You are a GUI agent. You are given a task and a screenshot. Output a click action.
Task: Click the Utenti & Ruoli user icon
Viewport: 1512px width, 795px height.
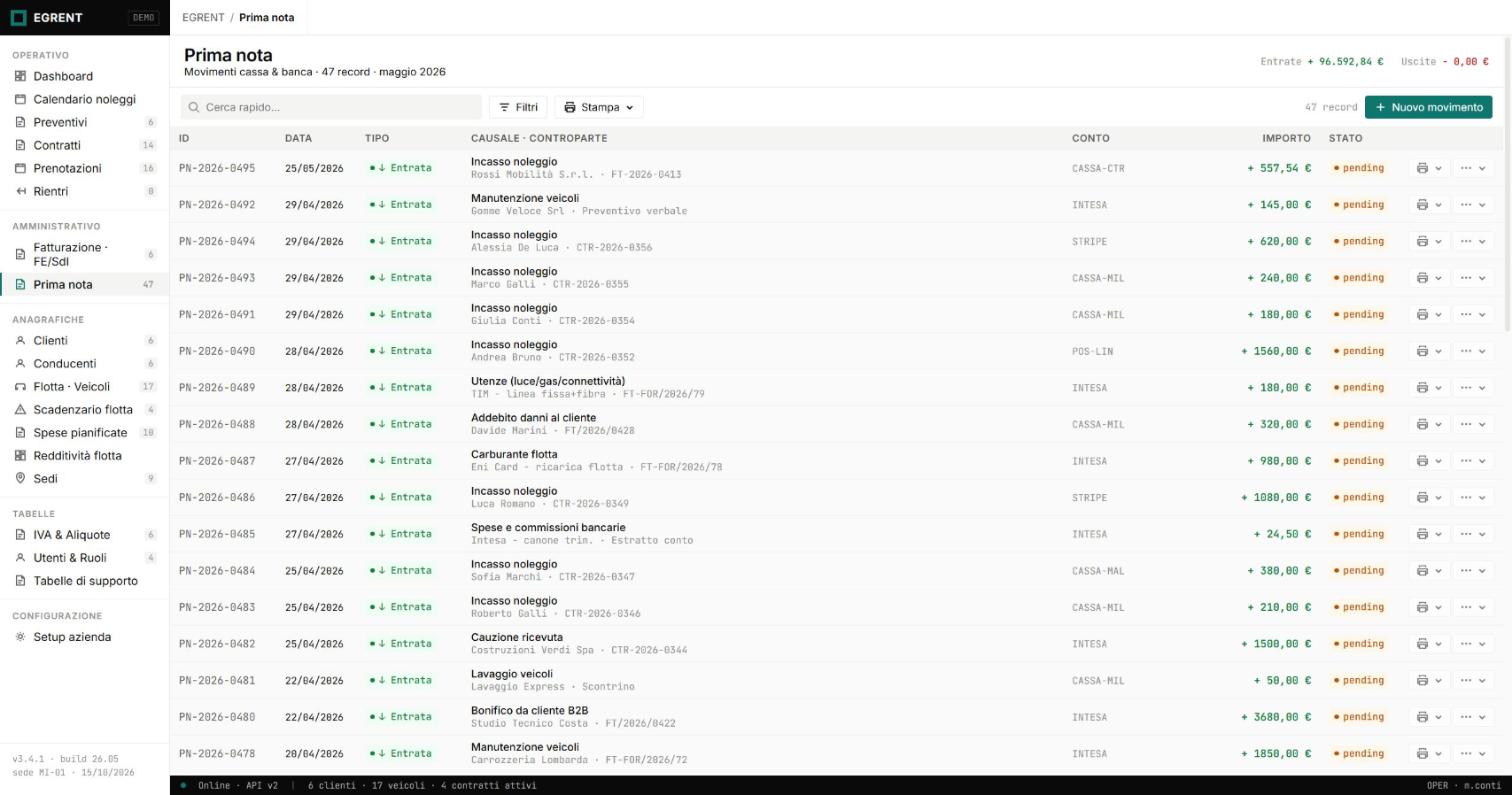[20, 558]
